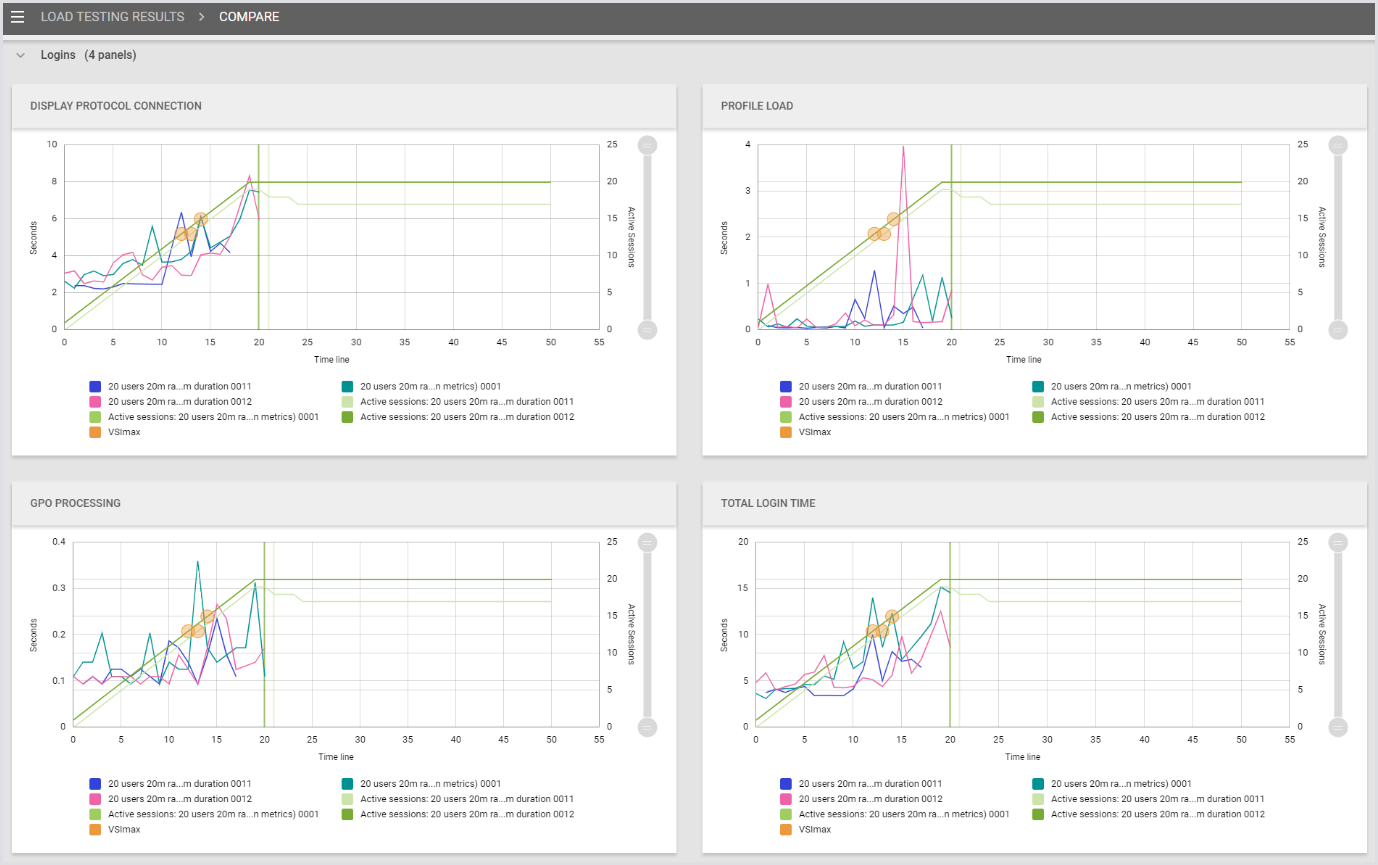The image size is (1378, 865).
Task: Hide VSImax legend icon in Display Protocol Connection
Action: tap(96, 432)
